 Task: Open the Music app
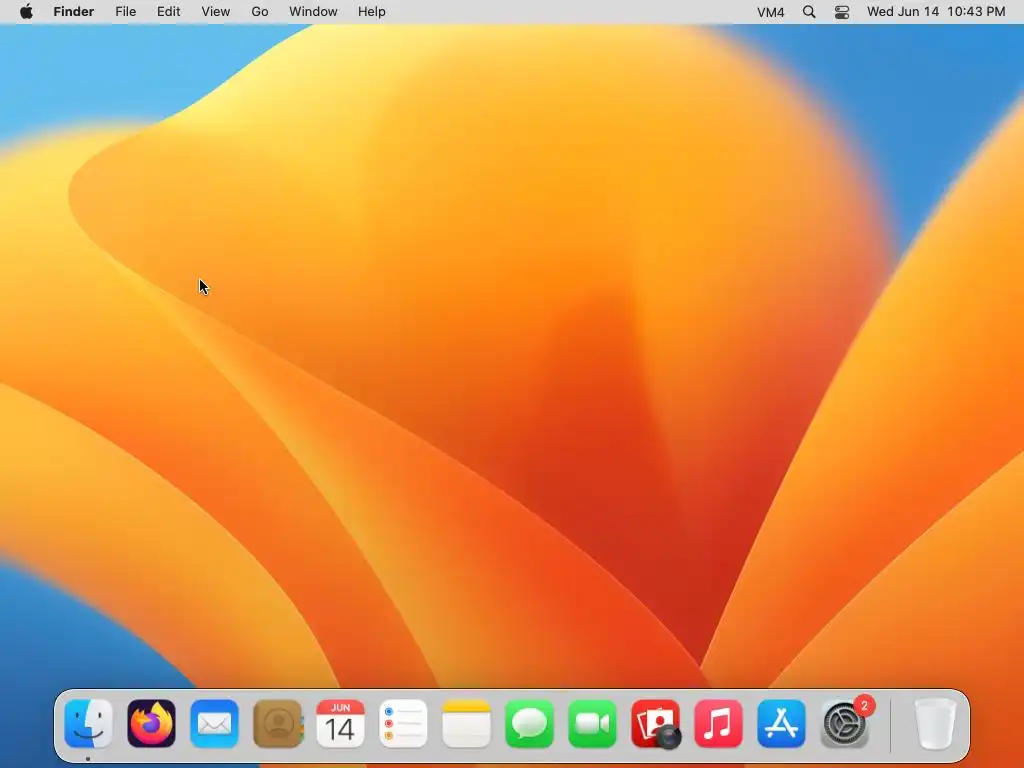[x=718, y=724]
